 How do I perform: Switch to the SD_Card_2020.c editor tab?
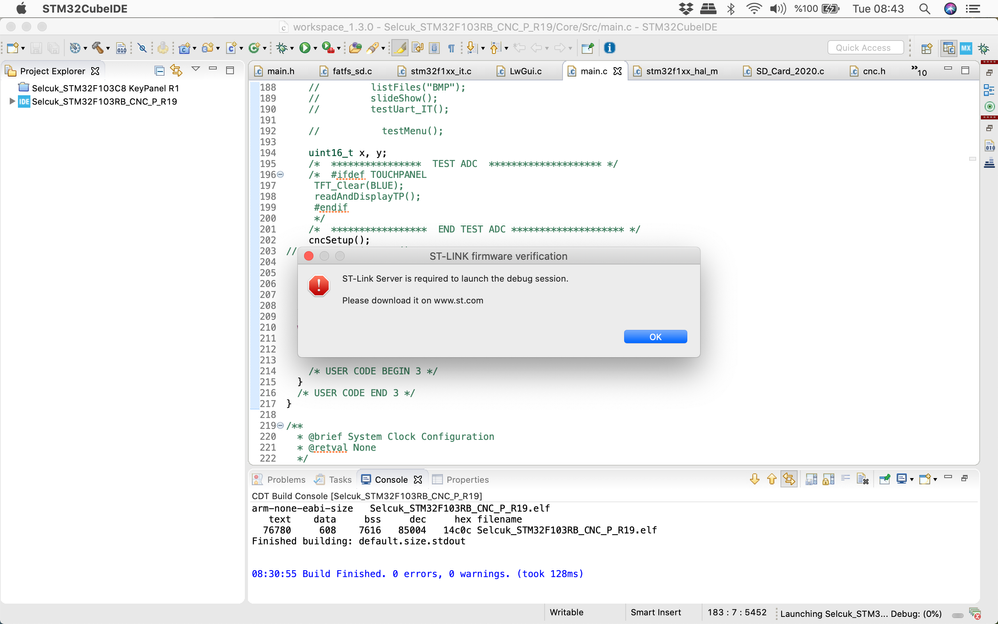[784, 71]
